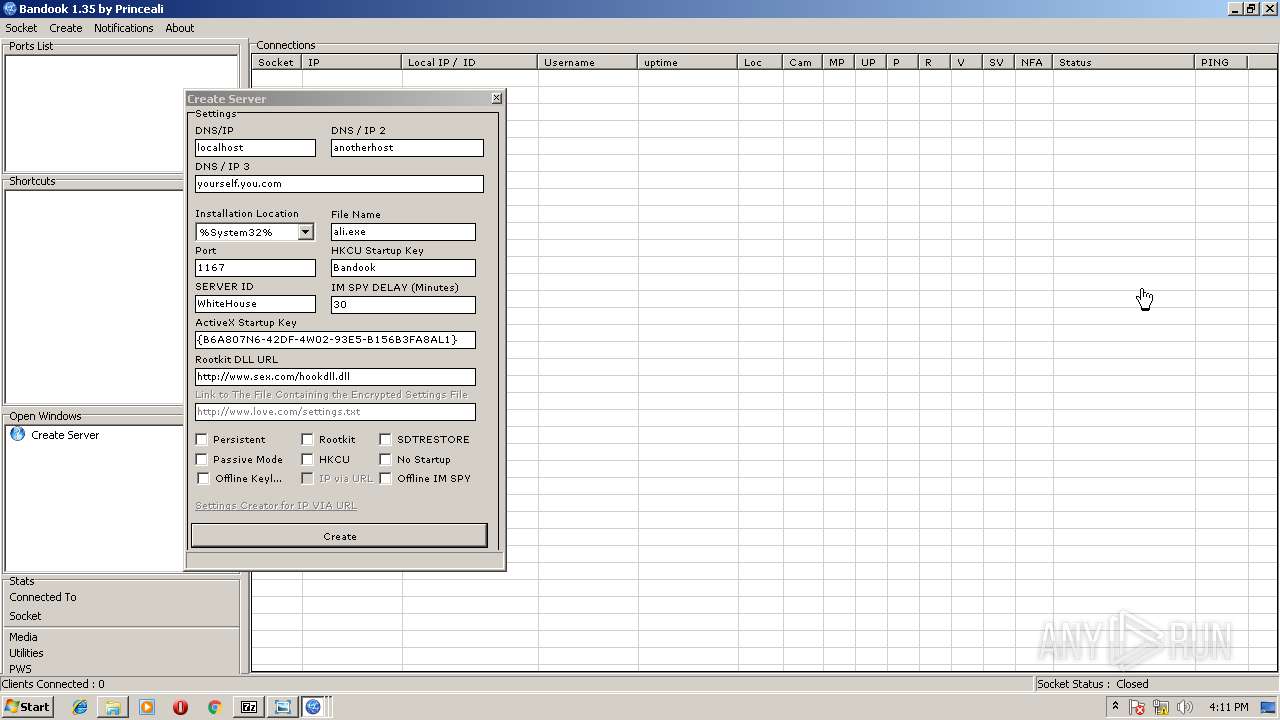Screen dimensions: 1280x720
Task: Click the PING column header
Action: tap(1221, 62)
